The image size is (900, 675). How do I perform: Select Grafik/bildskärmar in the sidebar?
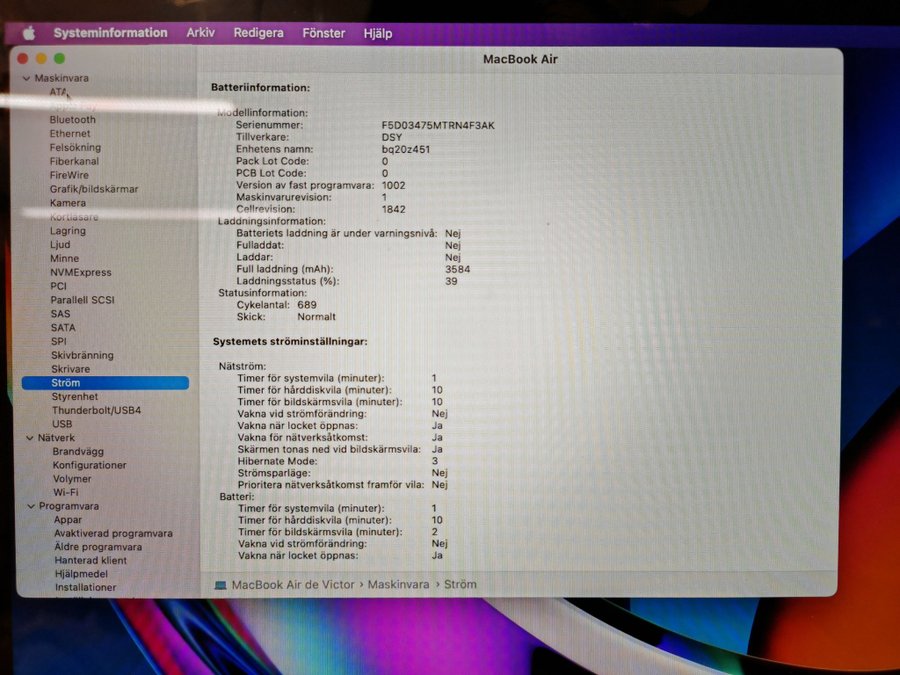(94, 189)
